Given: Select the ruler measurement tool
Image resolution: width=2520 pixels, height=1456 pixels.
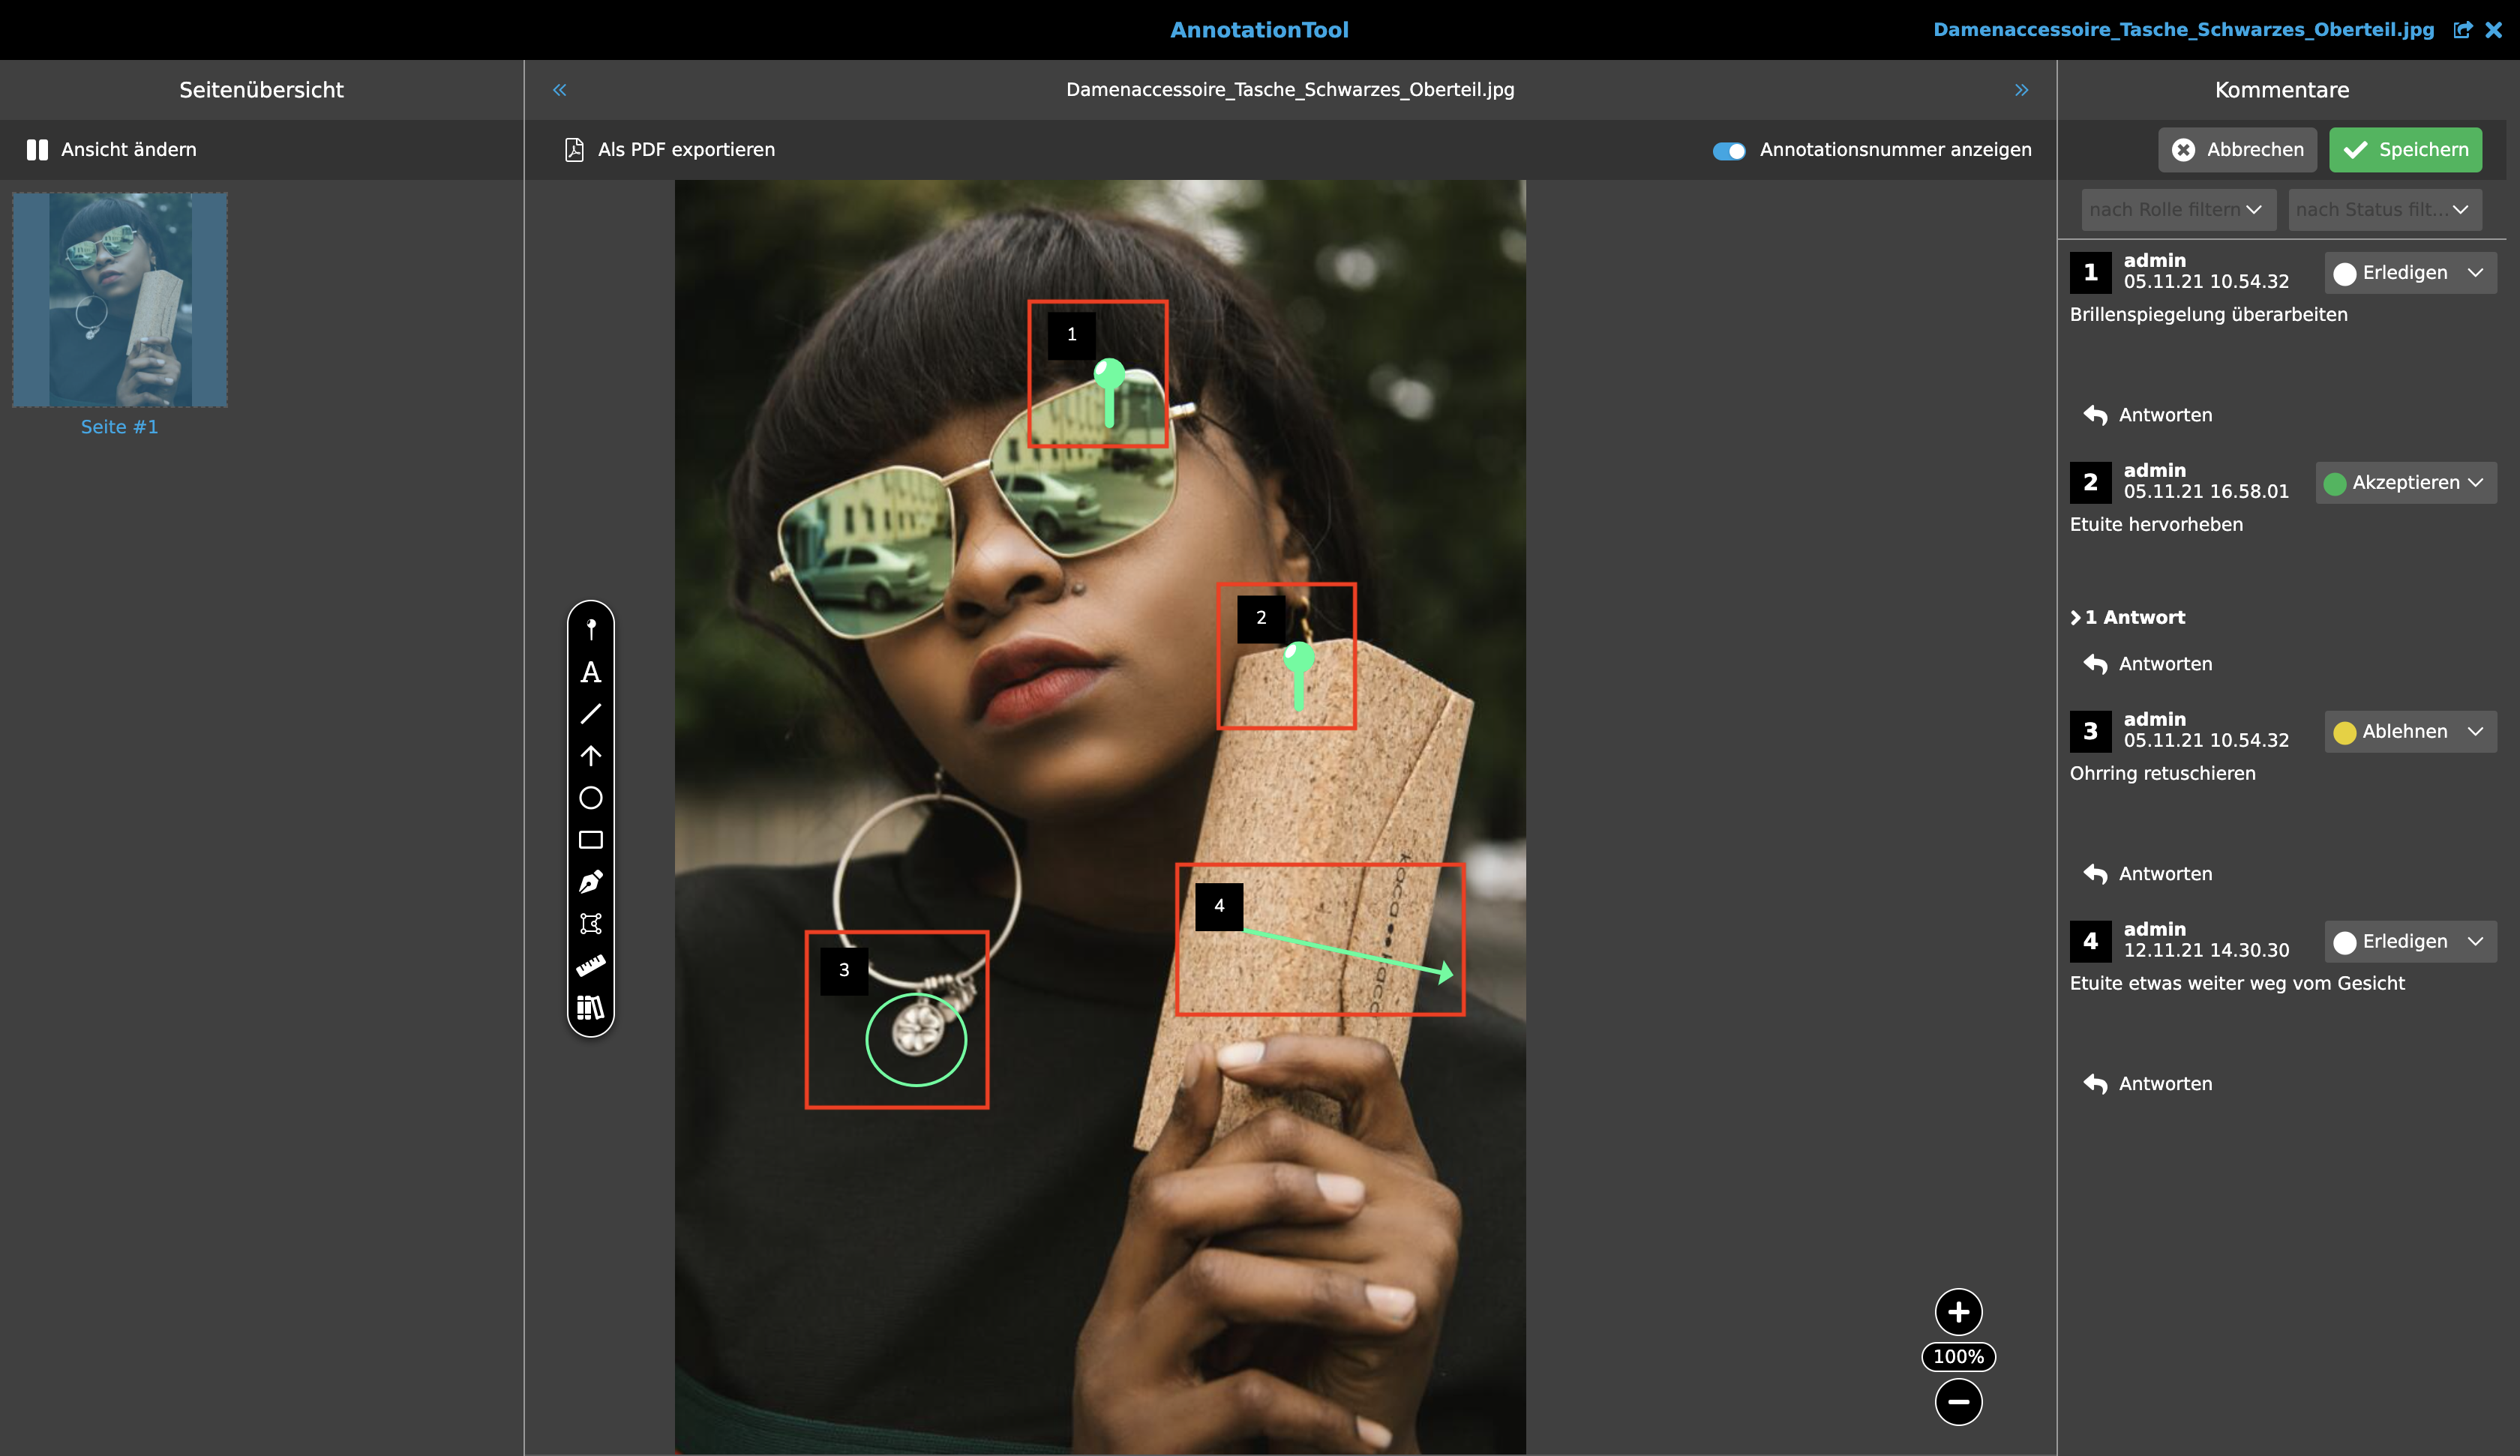Looking at the screenshot, I should (591, 966).
